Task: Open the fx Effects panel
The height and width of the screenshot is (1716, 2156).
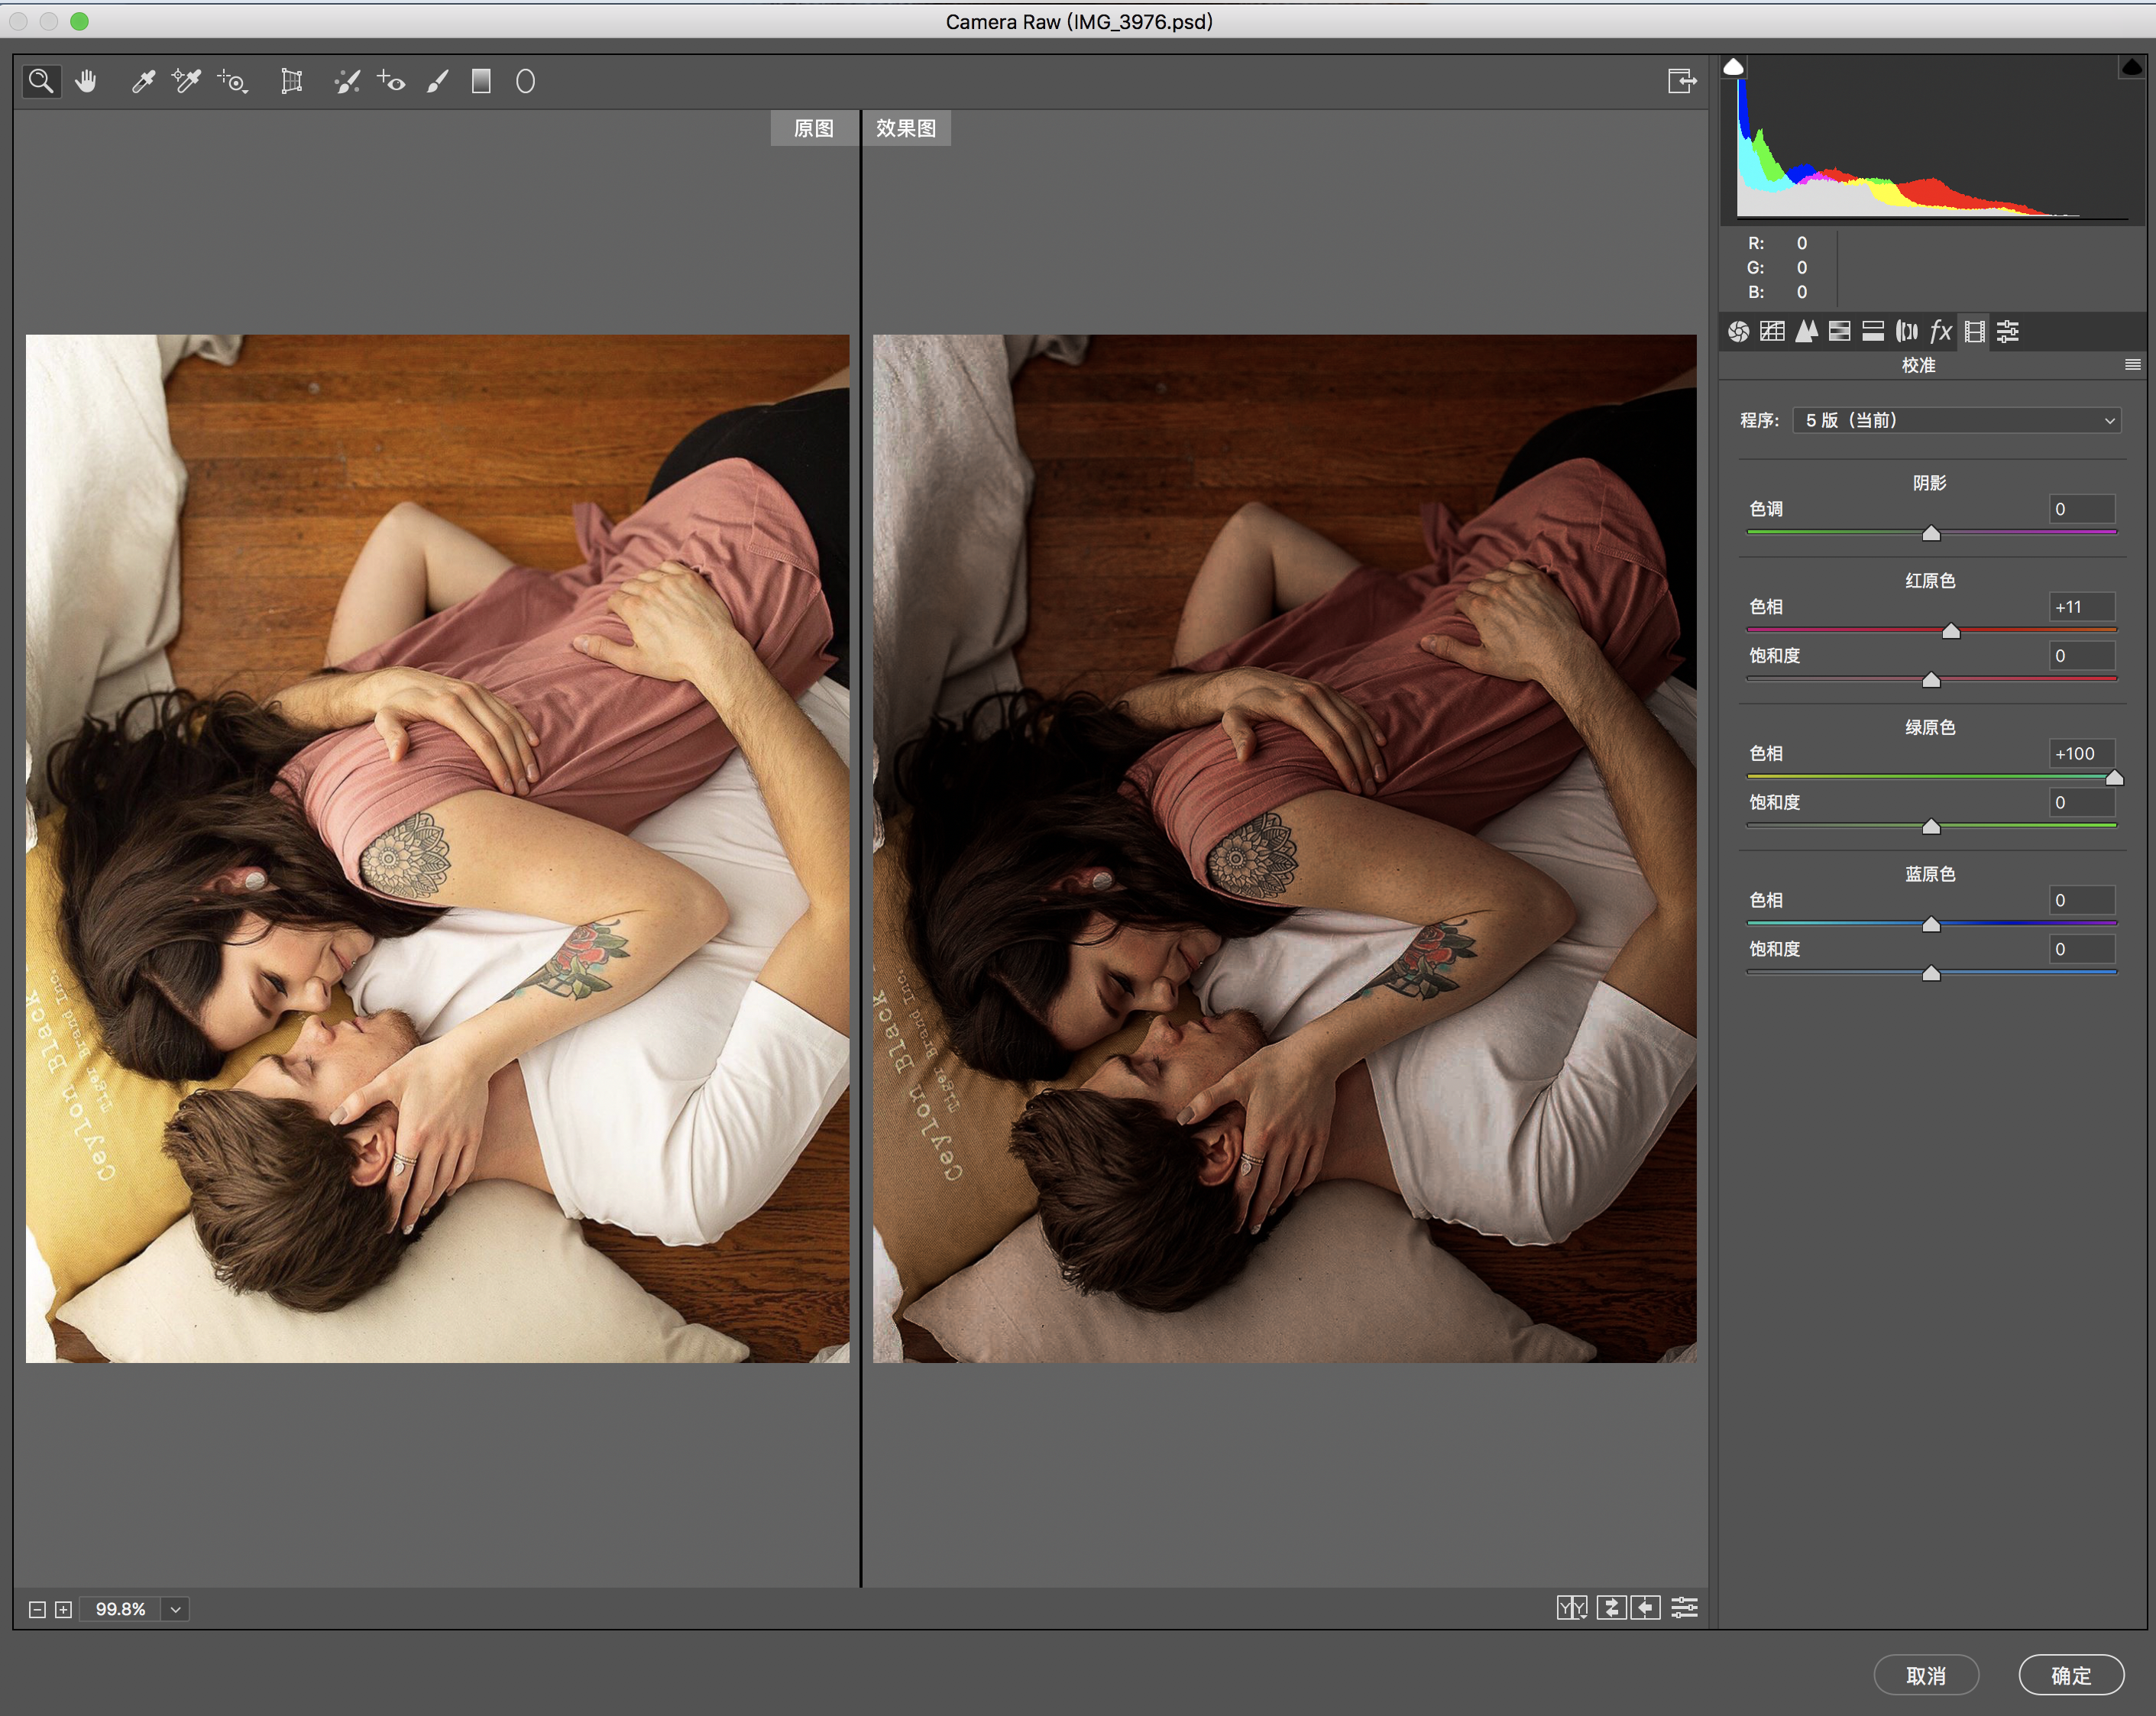Action: pyautogui.click(x=1940, y=331)
